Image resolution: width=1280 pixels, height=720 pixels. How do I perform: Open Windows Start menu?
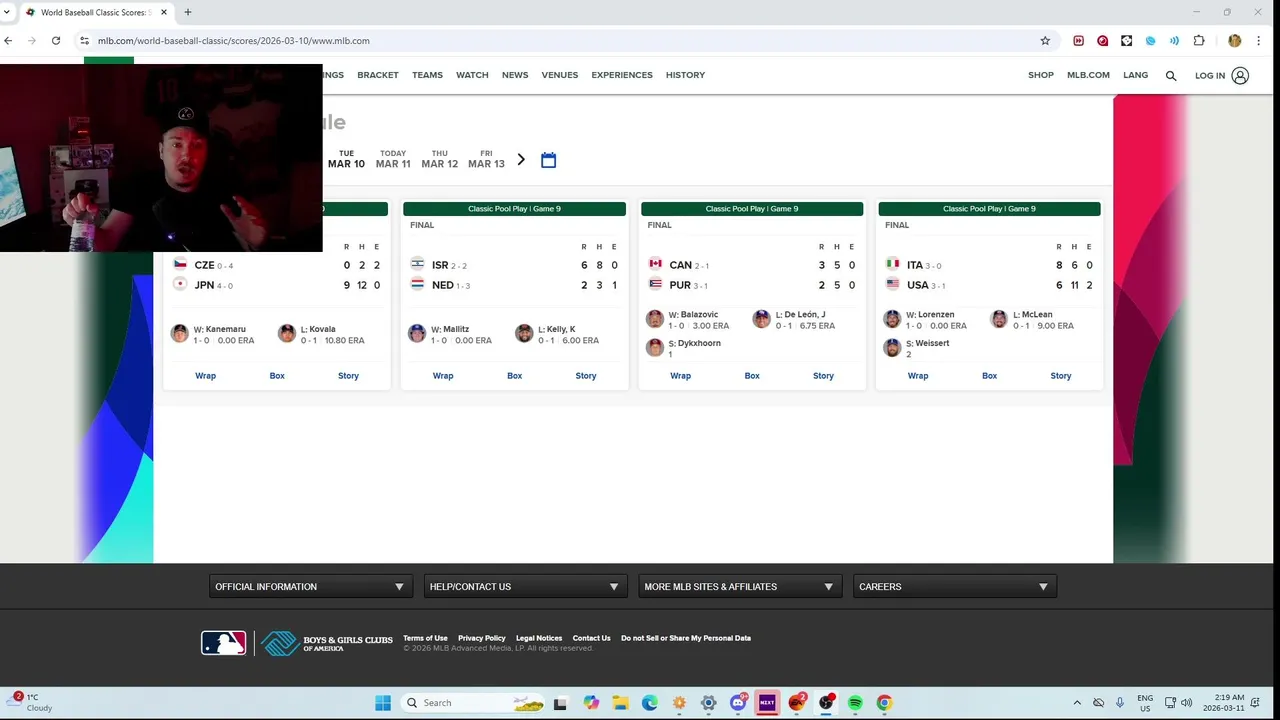(x=383, y=703)
